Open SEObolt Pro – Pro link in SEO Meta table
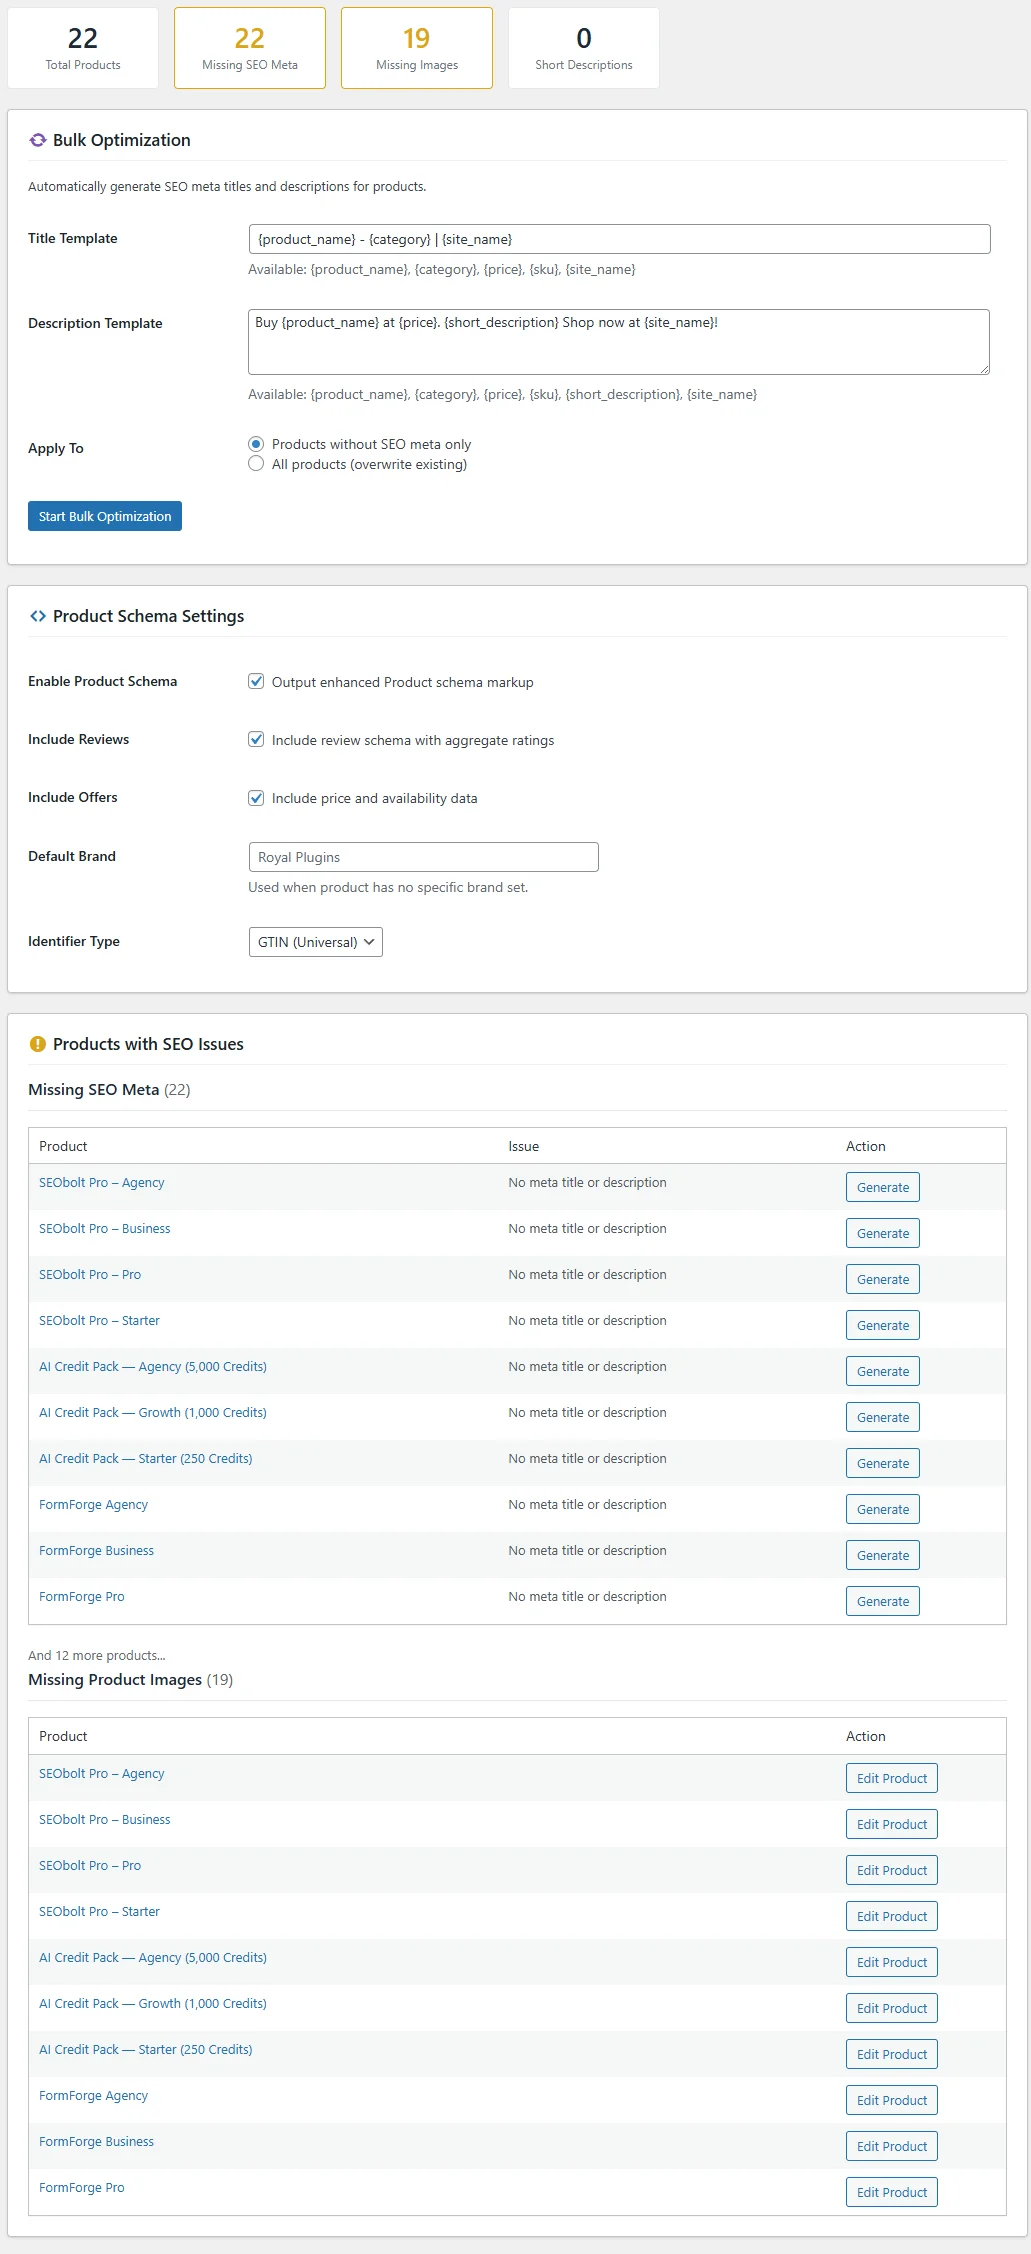Screen dimensions: 1031x2254 pos(90,1274)
